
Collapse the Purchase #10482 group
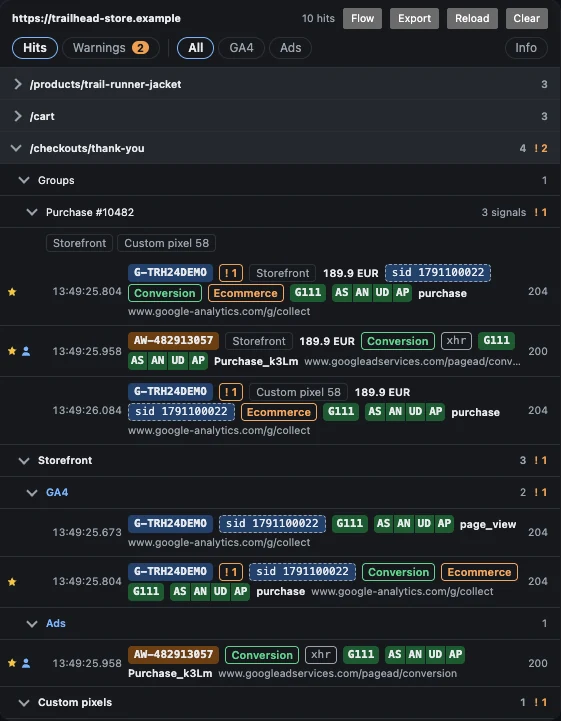pyautogui.click(x=280, y=212)
